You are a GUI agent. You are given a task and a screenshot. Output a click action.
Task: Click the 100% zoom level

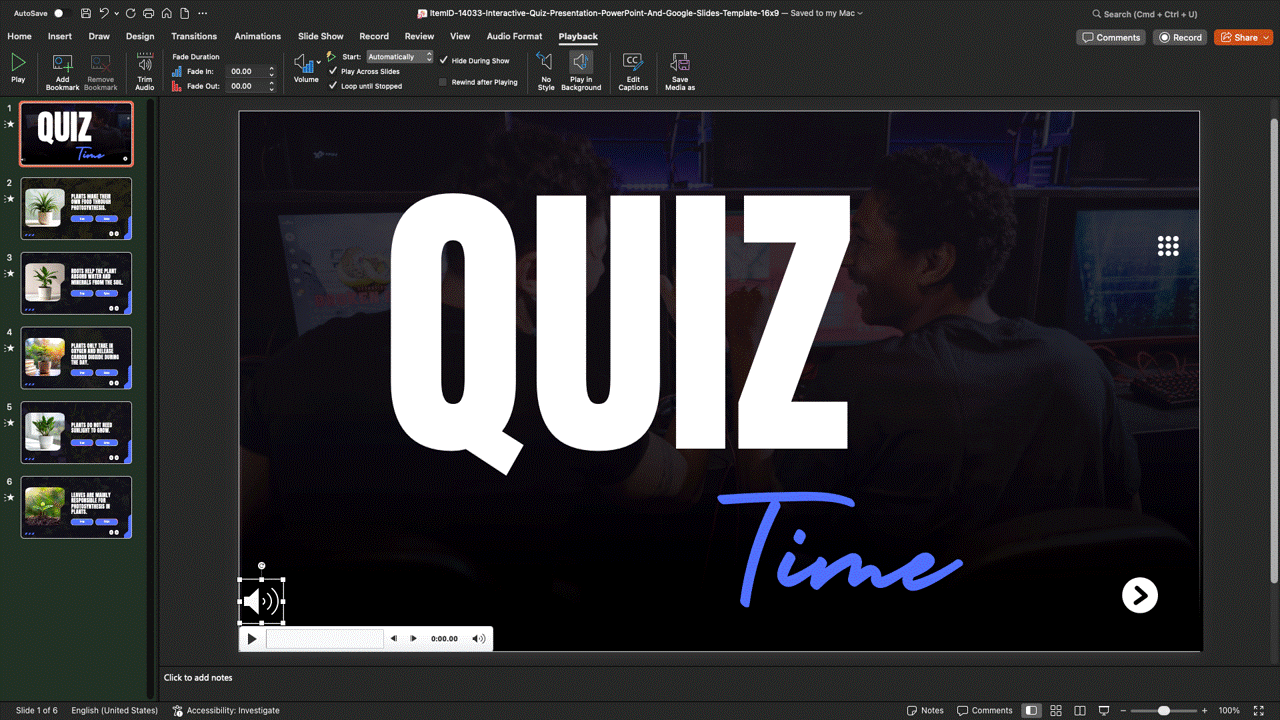pyautogui.click(x=1229, y=711)
